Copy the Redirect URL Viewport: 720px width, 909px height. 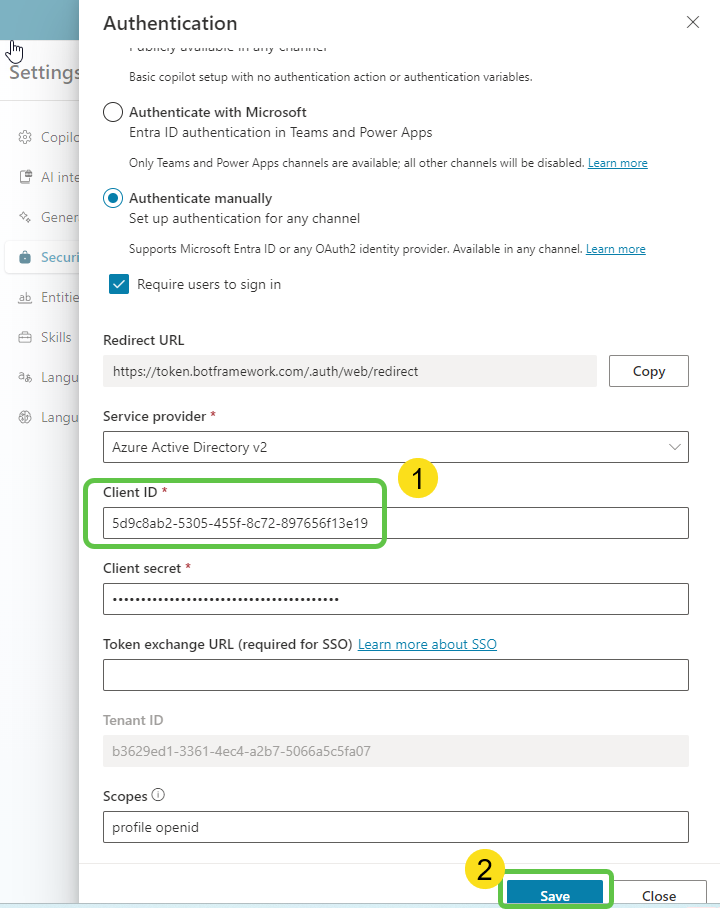(x=648, y=371)
